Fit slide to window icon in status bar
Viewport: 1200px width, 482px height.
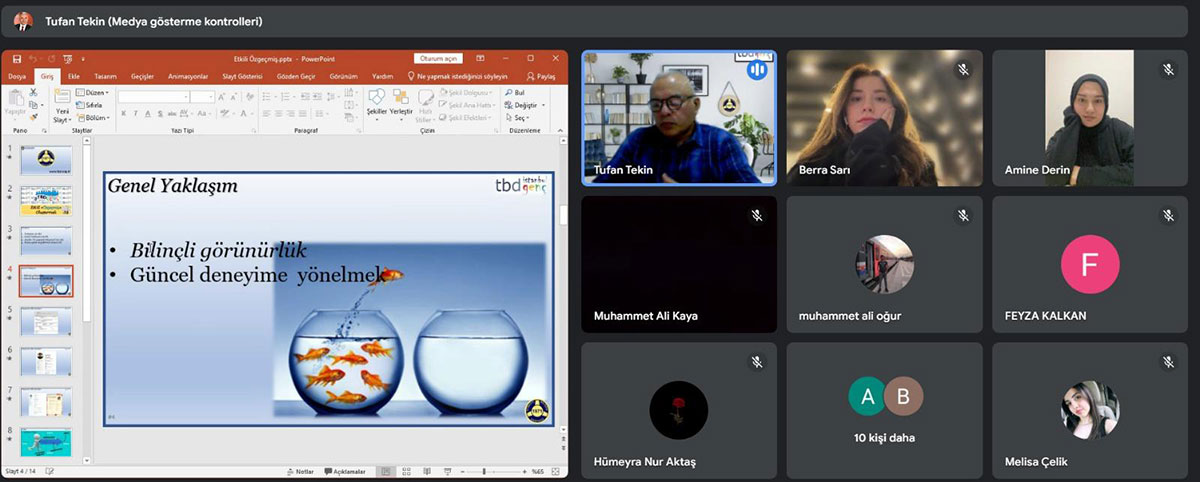(x=557, y=471)
